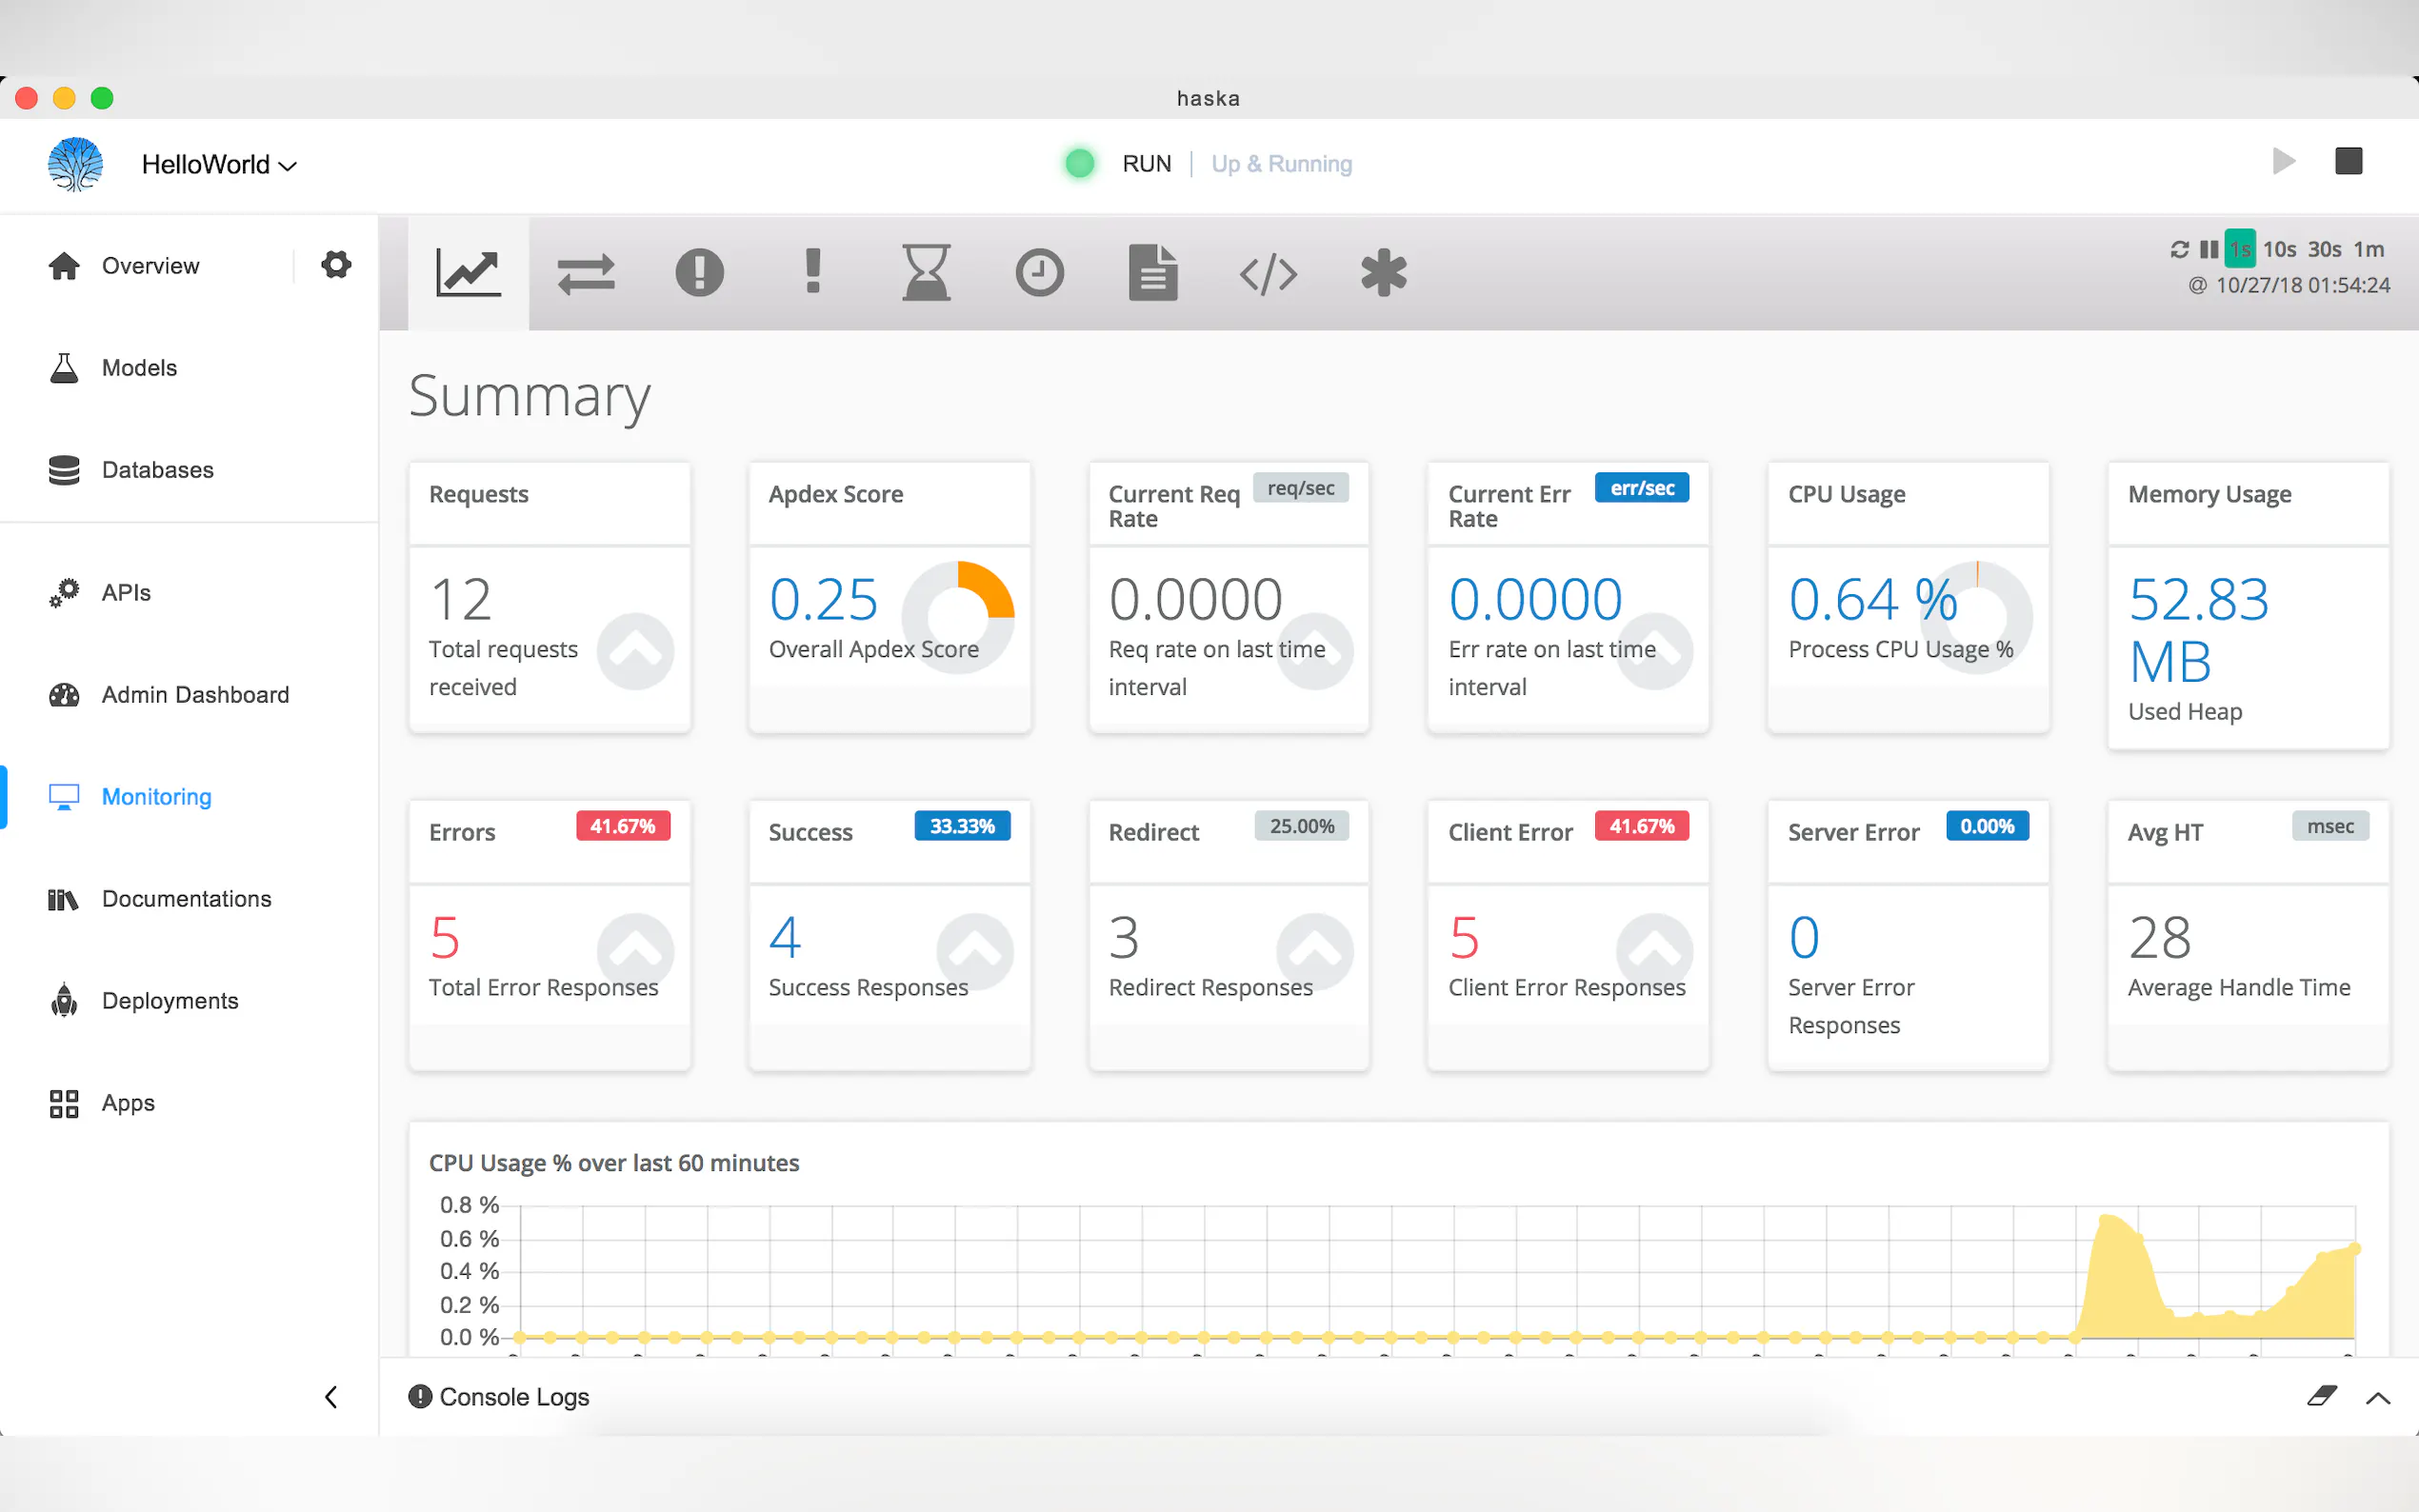Viewport: 2419px width, 1512px height.
Task: Open the HelloWorld project dropdown
Action: pos(219,165)
